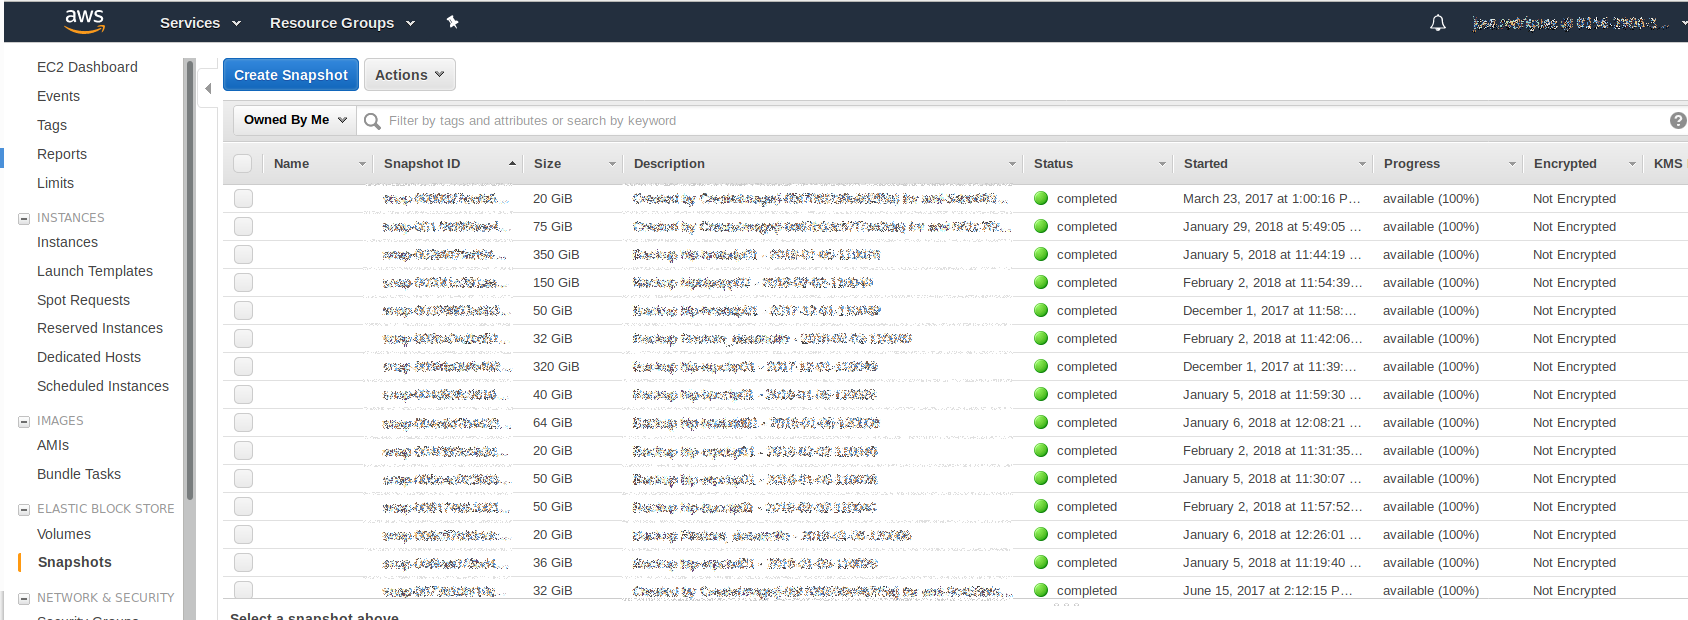Go to Volumes in the sidebar

click(x=64, y=534)
